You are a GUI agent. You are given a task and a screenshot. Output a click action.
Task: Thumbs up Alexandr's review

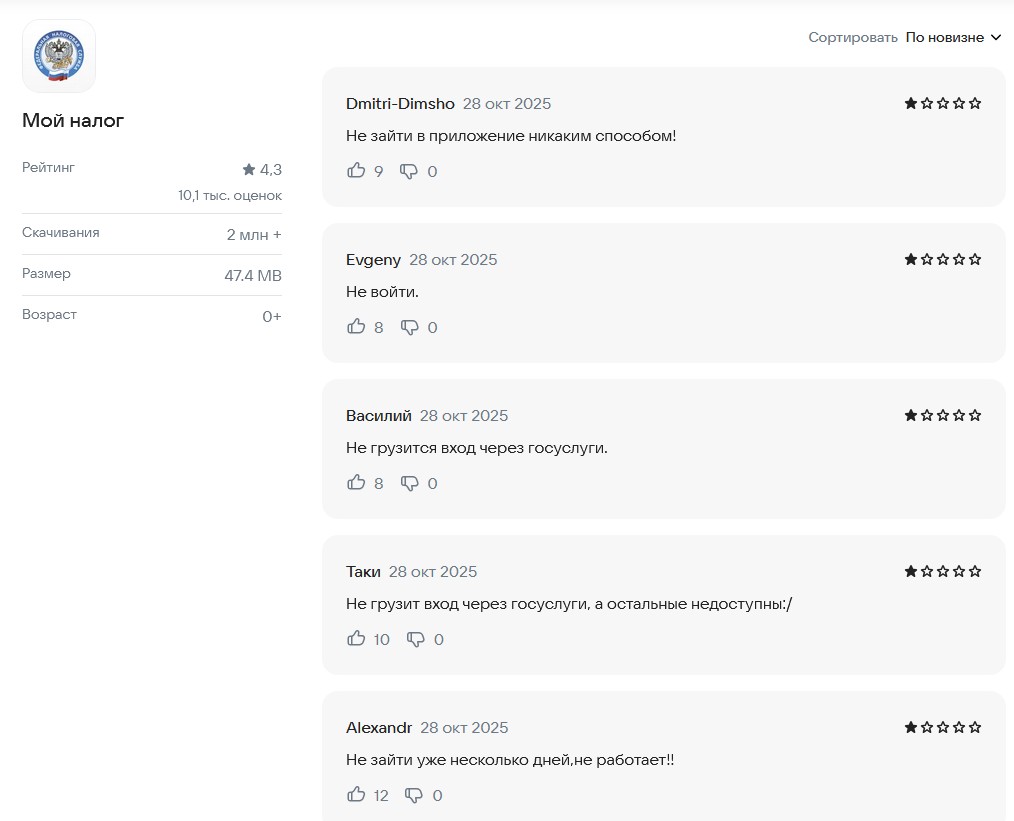click(x=356, y=795)
